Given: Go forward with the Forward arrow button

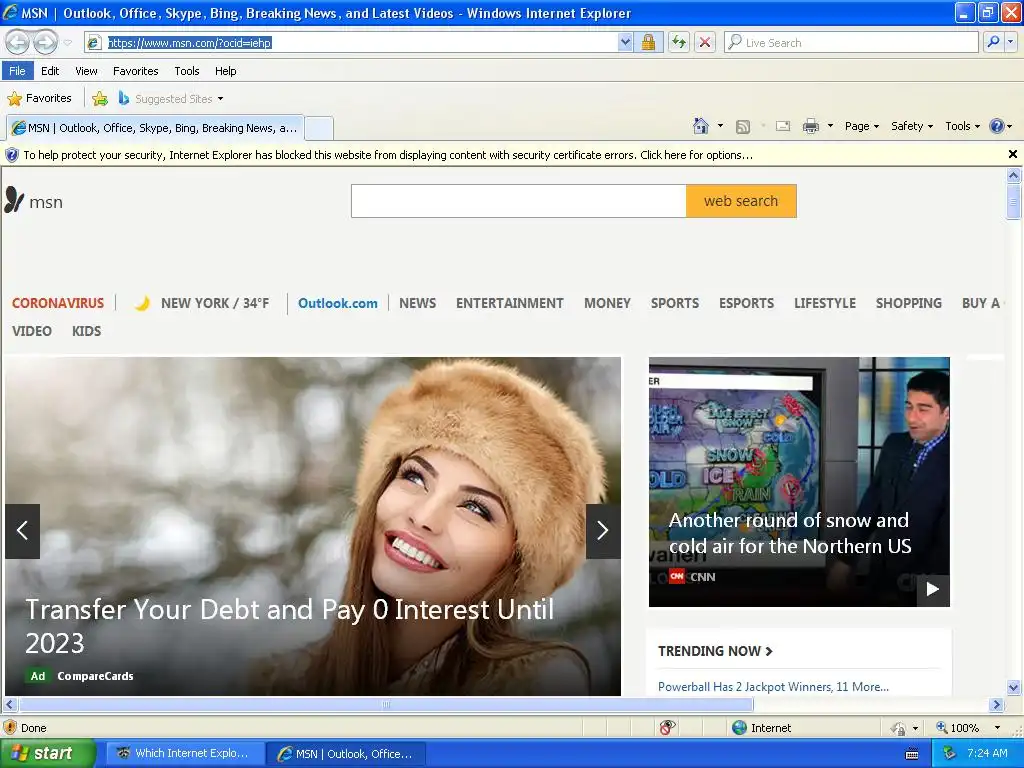Looking at the screenshot, I should click(45, 42).
